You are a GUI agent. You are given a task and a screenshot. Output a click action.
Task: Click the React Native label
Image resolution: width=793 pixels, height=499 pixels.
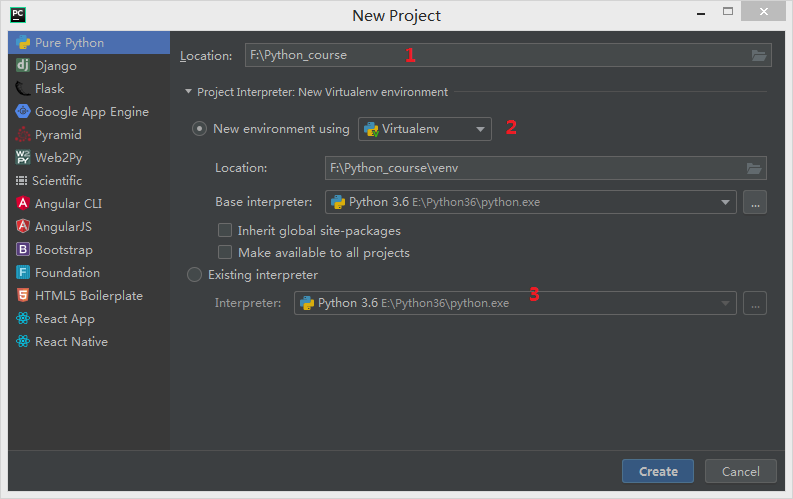coord(71,342)
